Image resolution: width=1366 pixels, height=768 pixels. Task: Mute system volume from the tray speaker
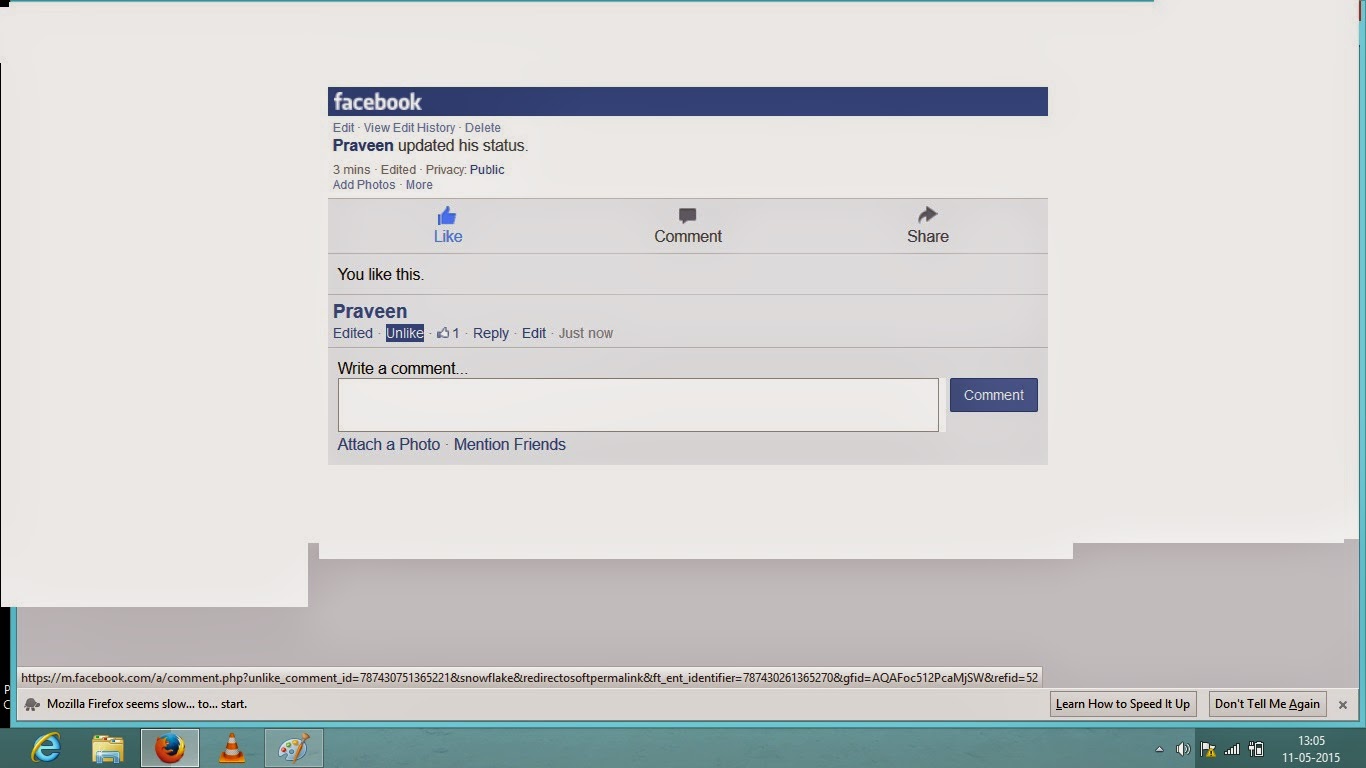point(1185,748)
